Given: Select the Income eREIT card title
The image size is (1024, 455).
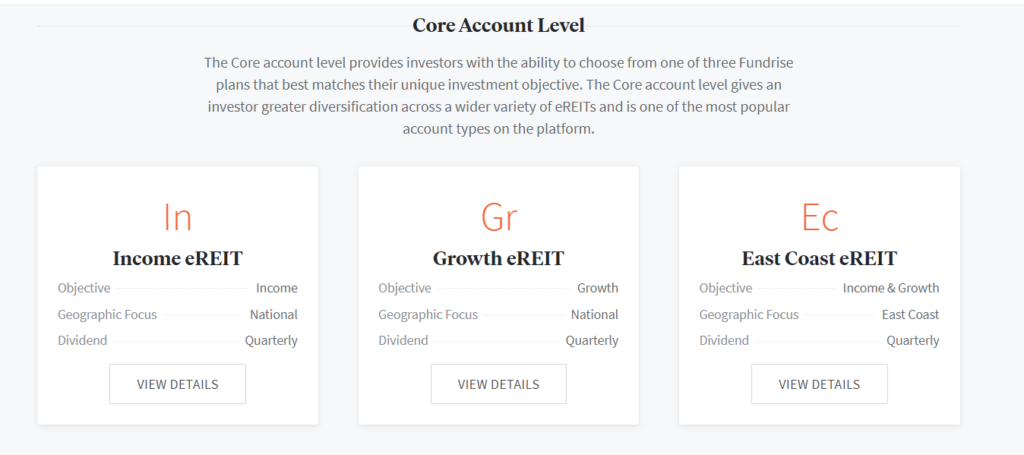Looking at the screenshot, I should pos(178,259).
